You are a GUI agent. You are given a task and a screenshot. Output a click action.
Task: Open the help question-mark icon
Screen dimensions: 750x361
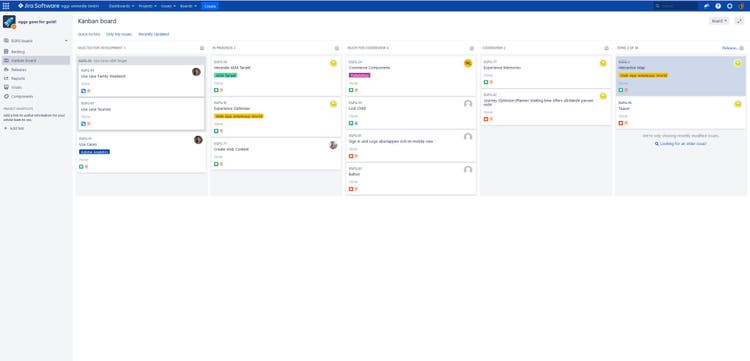(x=718, y=6)
